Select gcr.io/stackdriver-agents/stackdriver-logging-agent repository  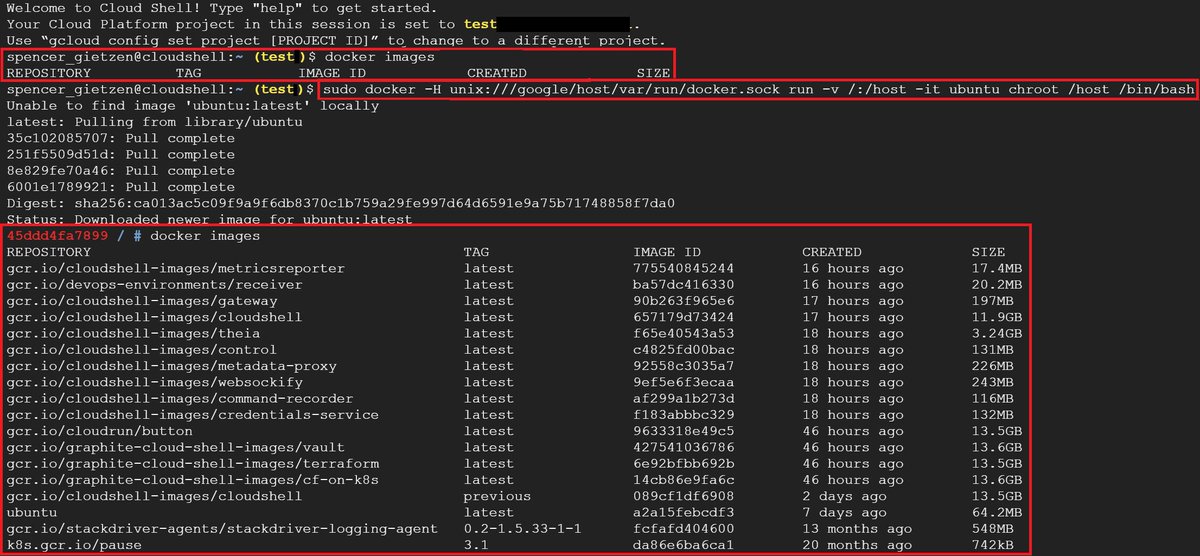[222, 528]
